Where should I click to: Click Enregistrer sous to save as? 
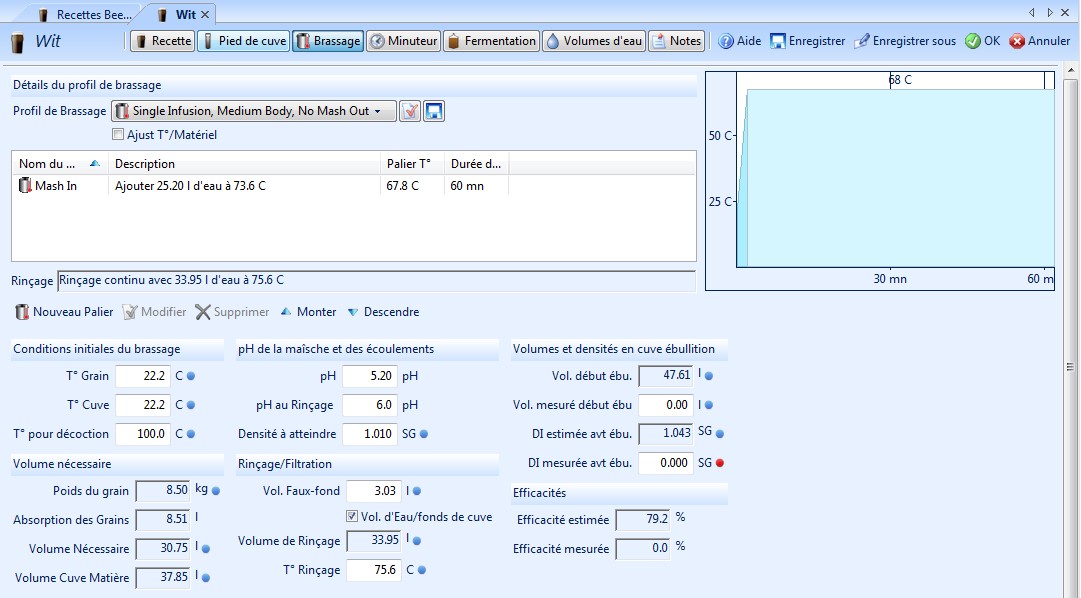tap(904, 41)
